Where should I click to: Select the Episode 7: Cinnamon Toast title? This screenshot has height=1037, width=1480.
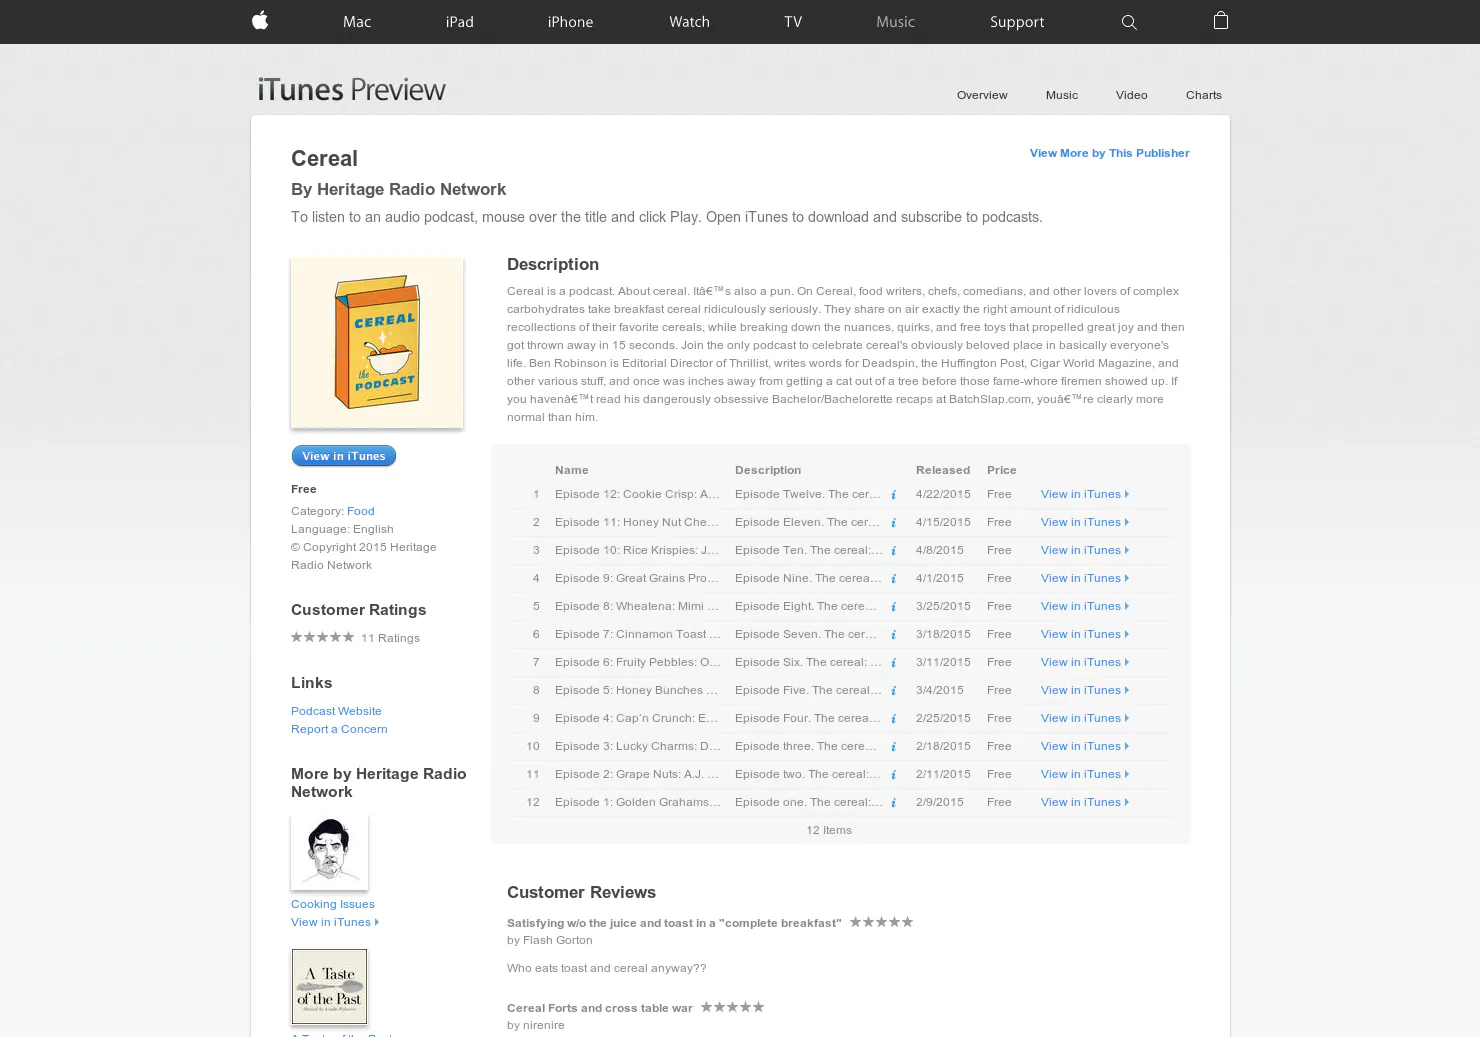(638, 634)
